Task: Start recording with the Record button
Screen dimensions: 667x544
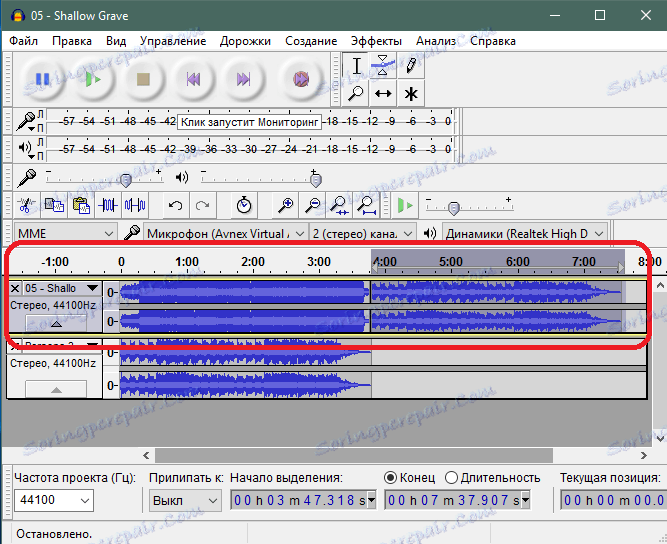Action: click(x=300, y=79)
